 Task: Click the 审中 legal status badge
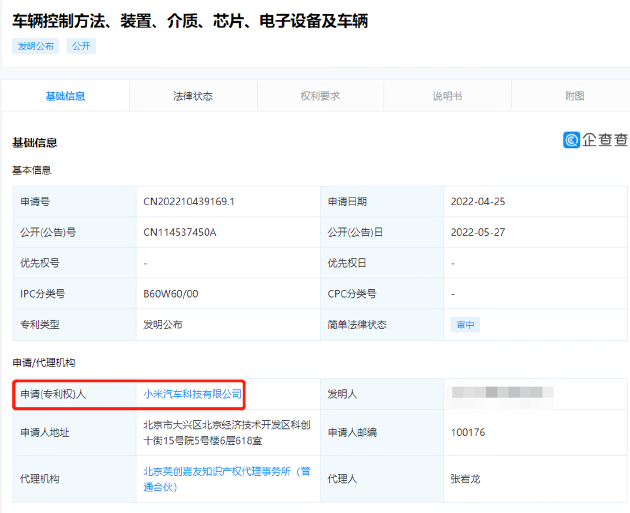465,325
